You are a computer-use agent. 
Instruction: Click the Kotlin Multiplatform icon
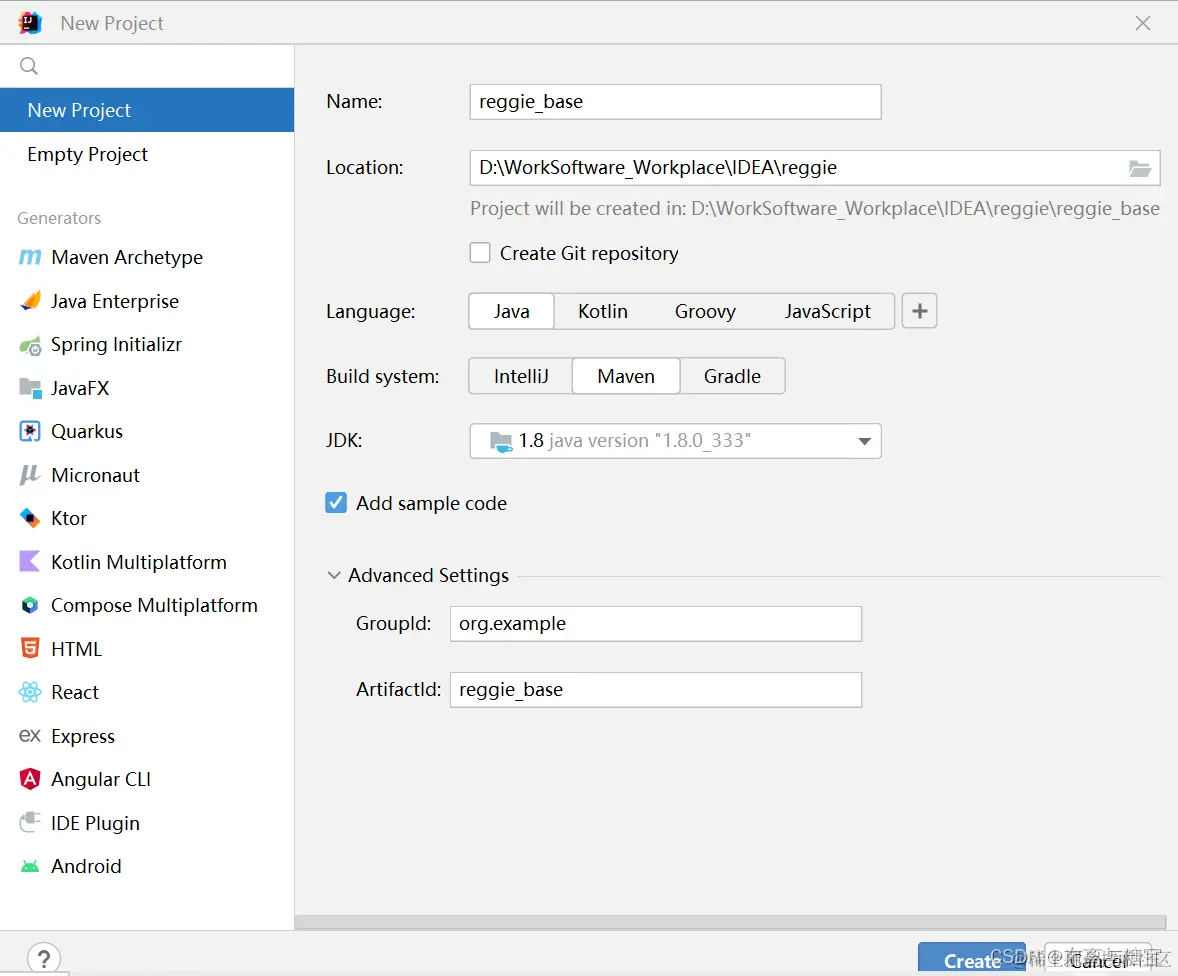(x=30, y=562)
